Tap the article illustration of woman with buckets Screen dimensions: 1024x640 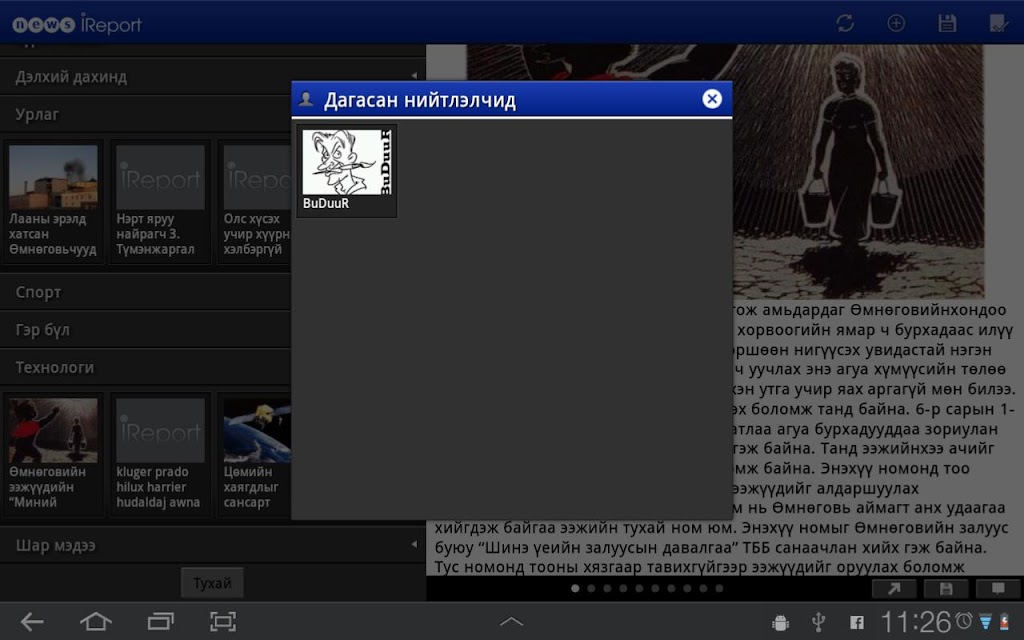point(858,171)
